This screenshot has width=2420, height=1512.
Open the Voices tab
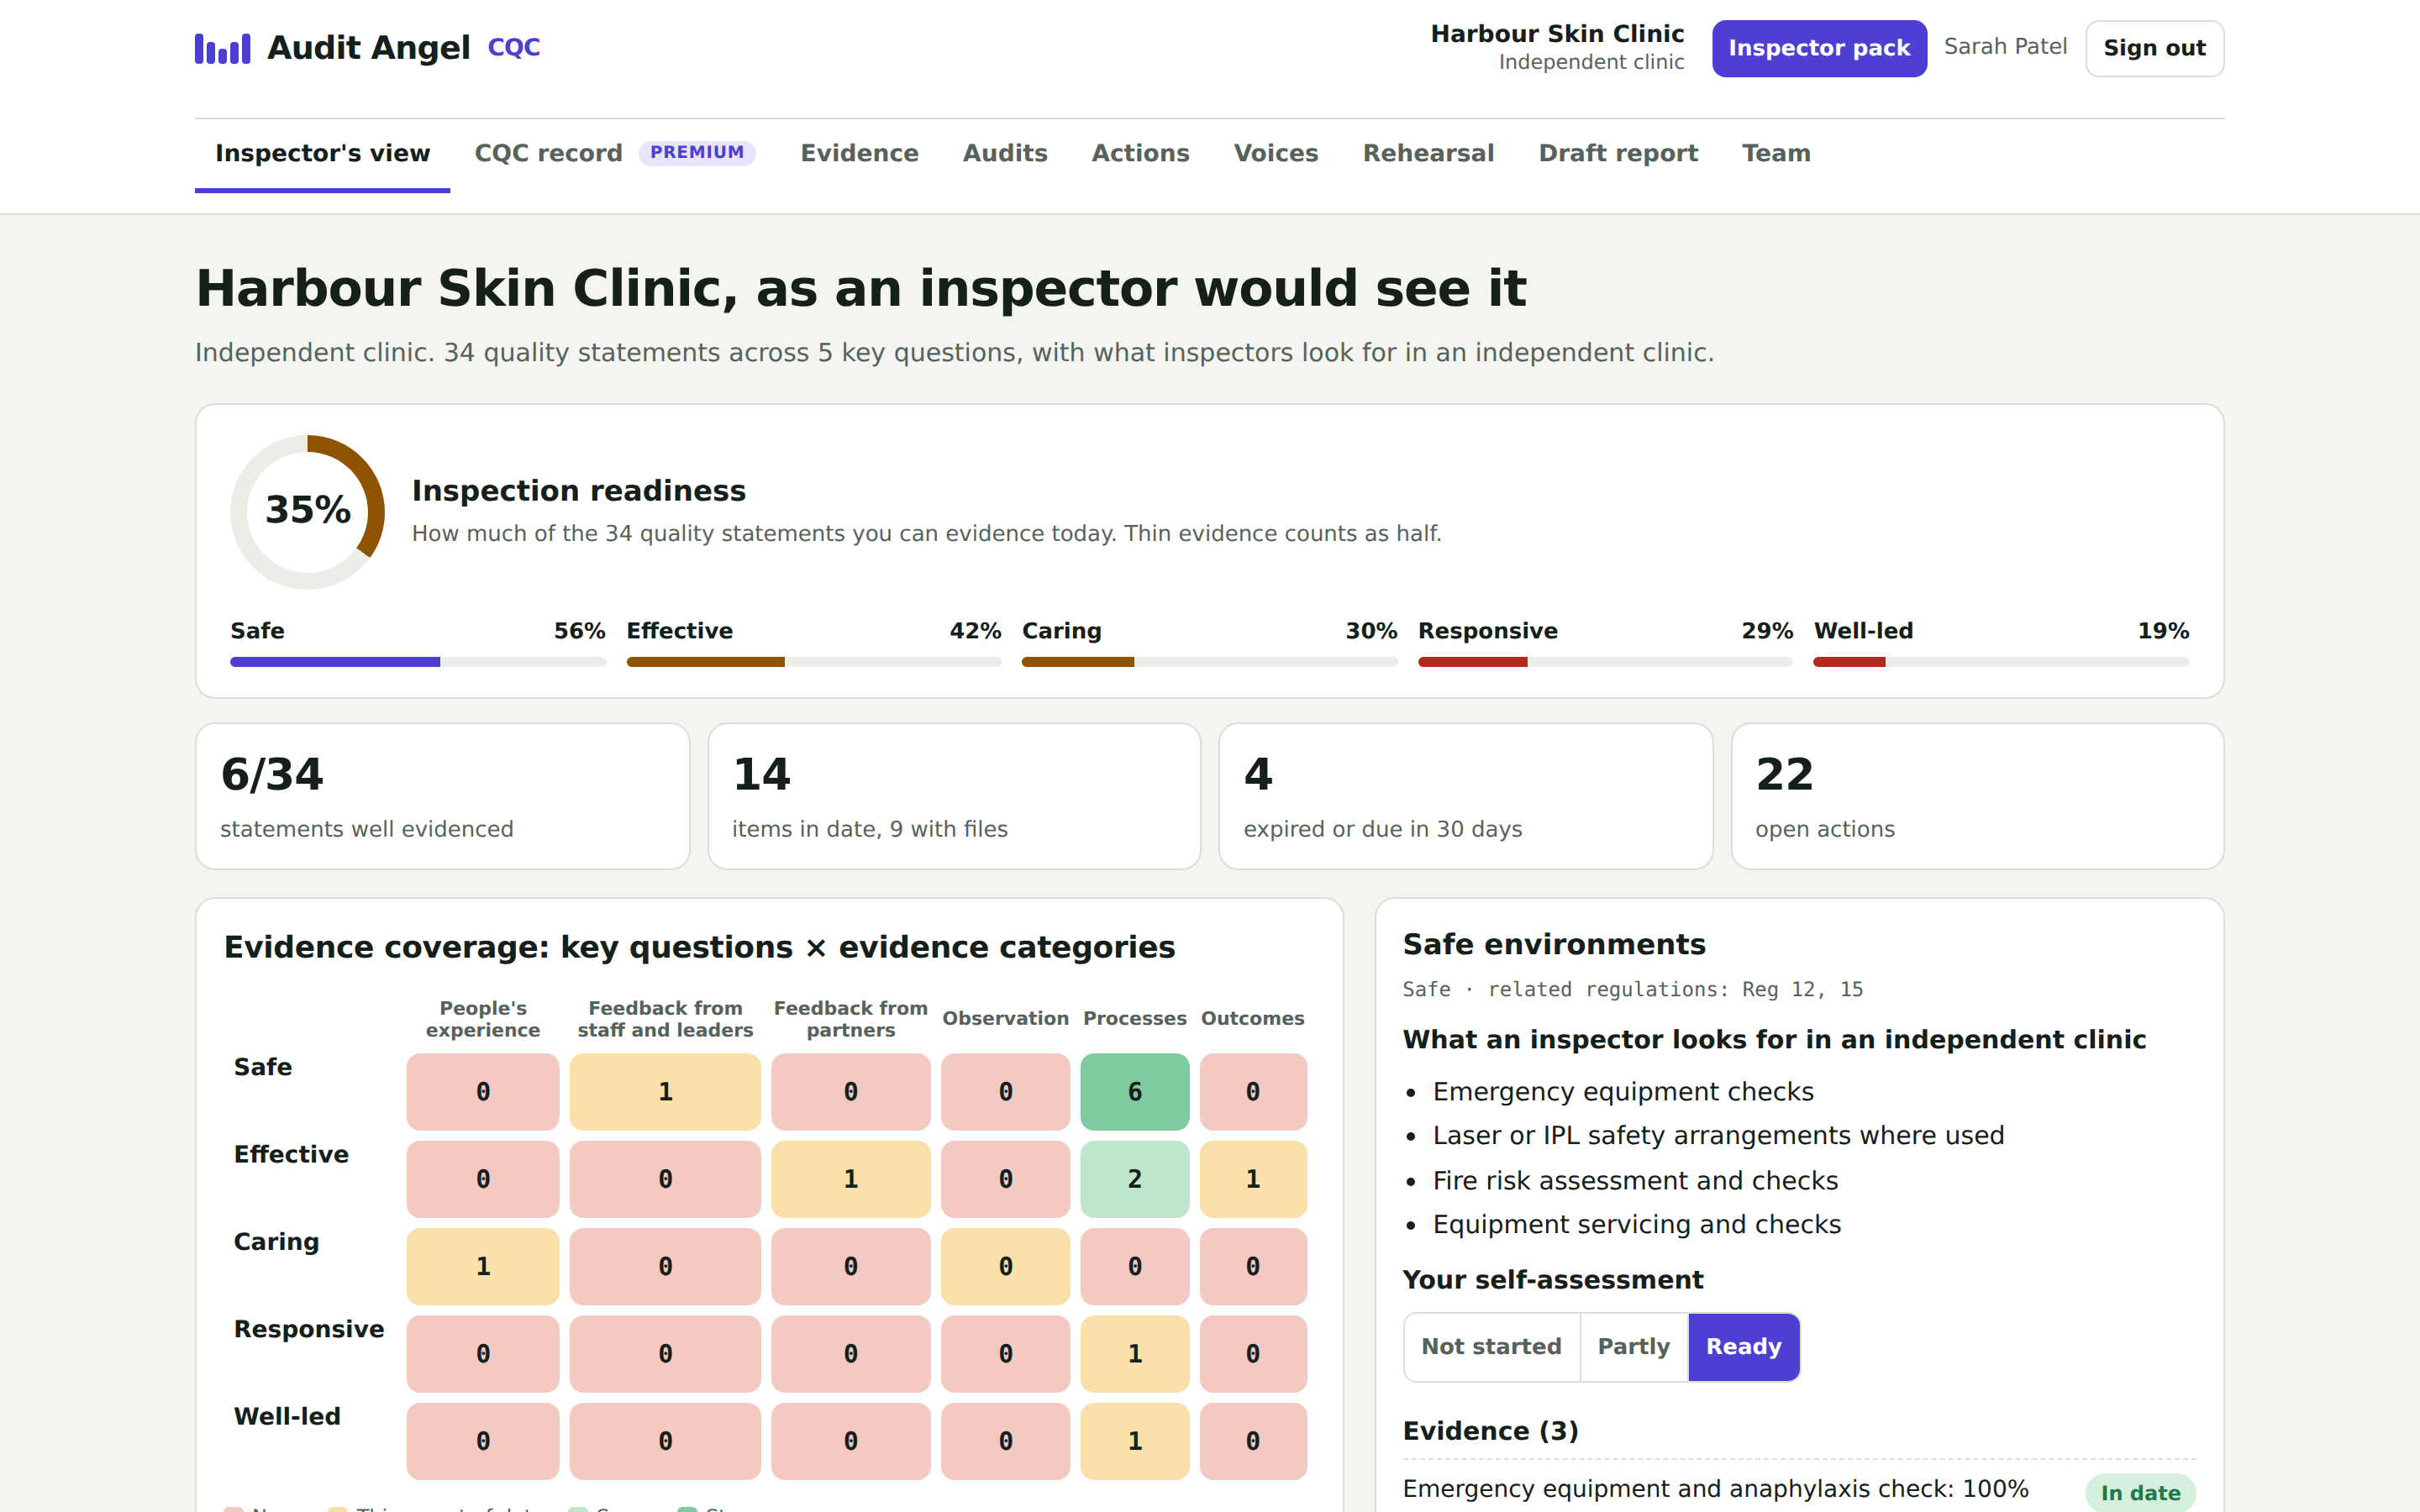point(1276,153)
